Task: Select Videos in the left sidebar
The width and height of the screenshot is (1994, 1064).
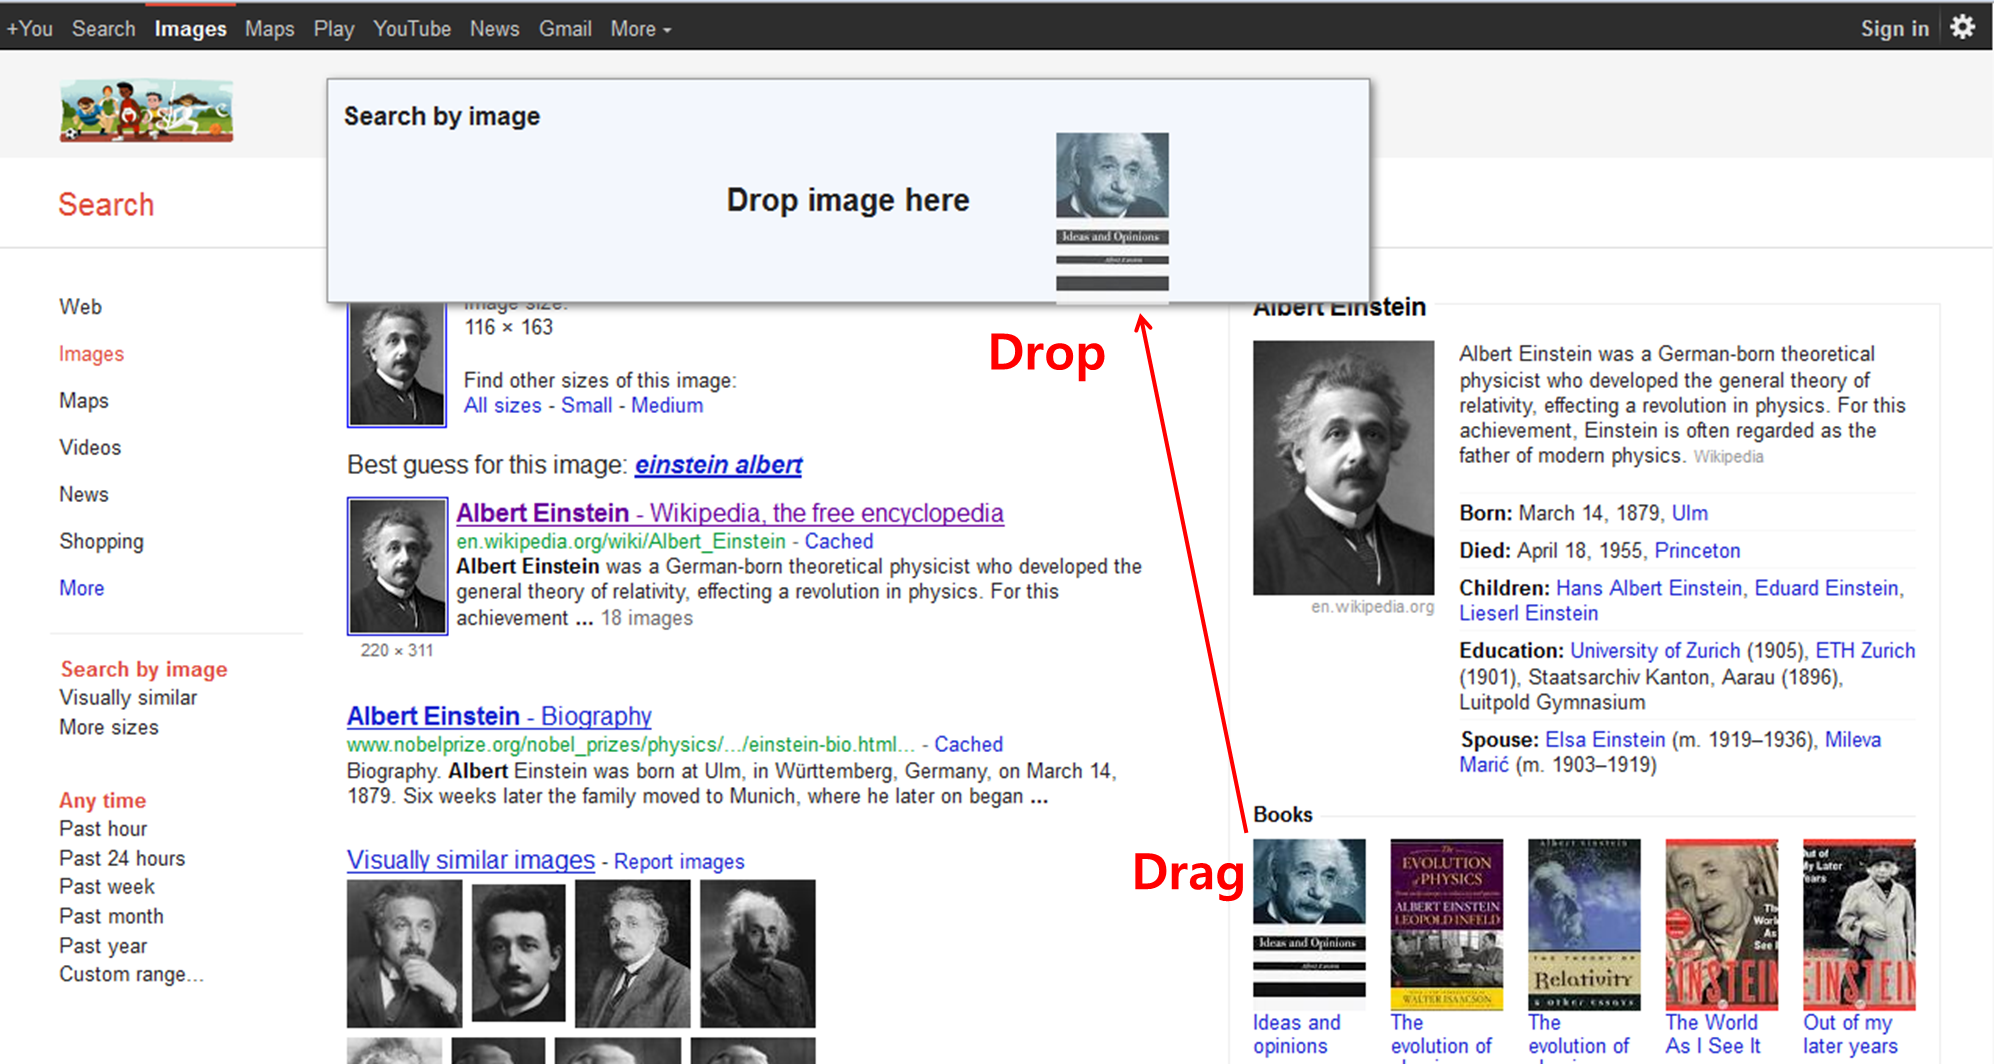Action: point(90,448)
